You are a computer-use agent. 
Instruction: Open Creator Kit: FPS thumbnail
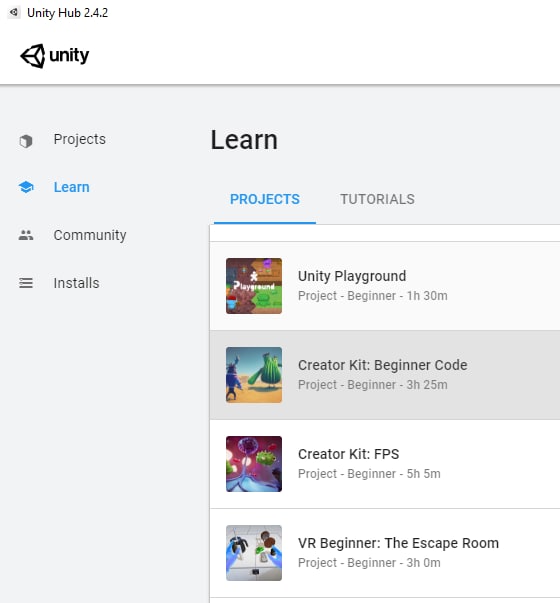pyautogui.click(x=254, y=464)
